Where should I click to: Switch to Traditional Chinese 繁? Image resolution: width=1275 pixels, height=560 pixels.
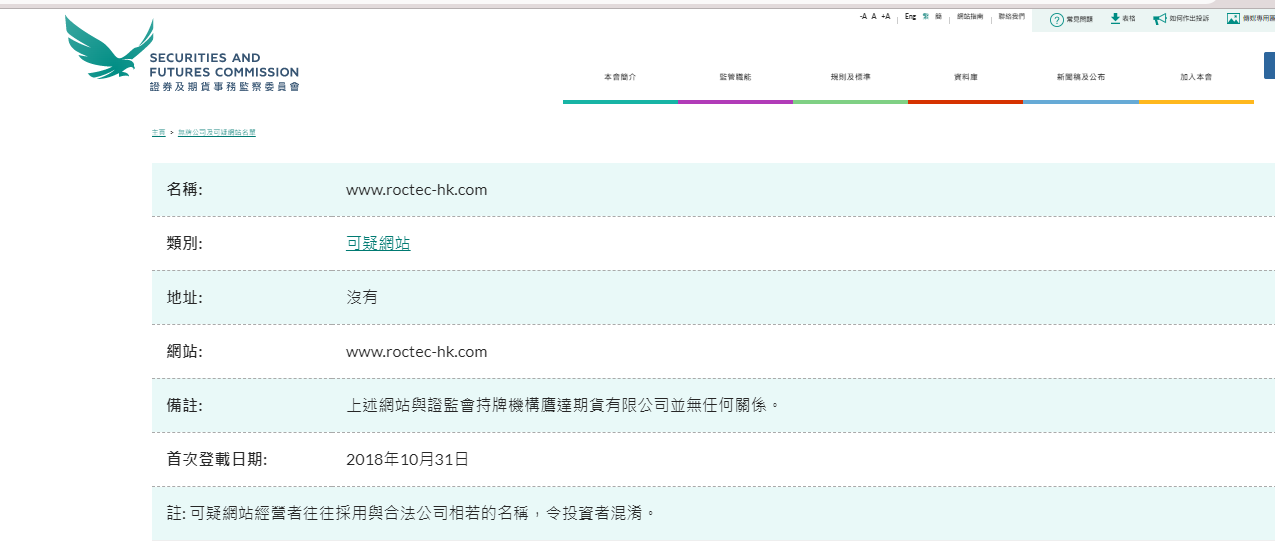coord(926,17)
